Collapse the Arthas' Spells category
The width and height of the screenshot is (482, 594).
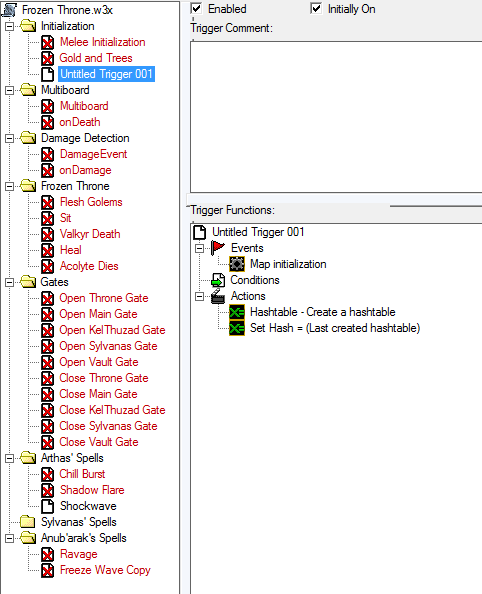tap(9, 458)
